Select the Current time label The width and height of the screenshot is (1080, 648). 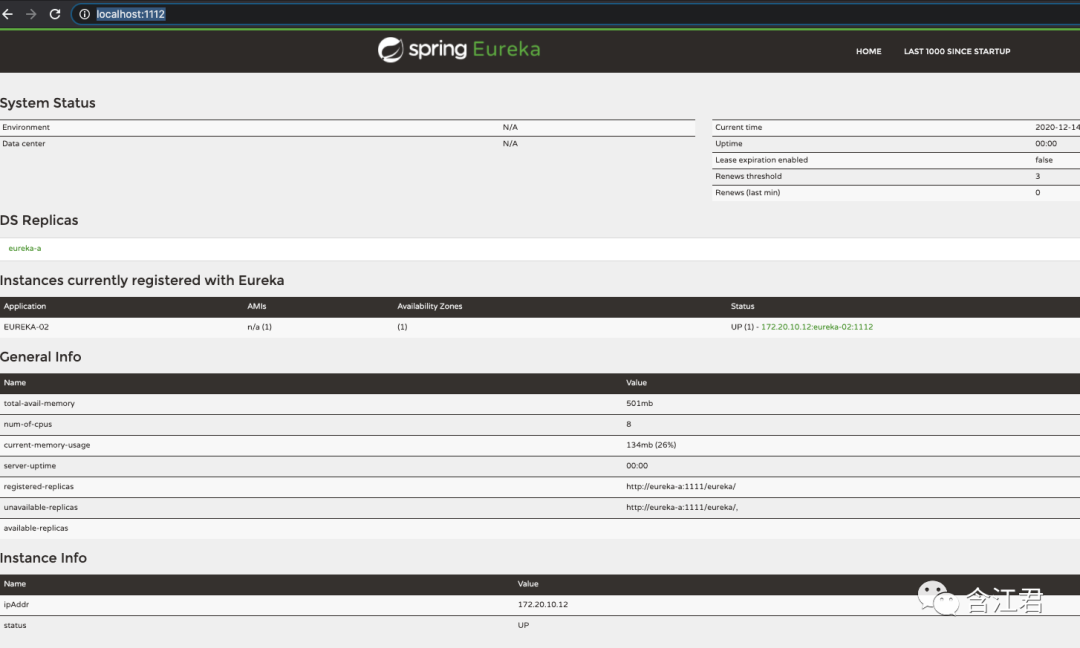738,127
